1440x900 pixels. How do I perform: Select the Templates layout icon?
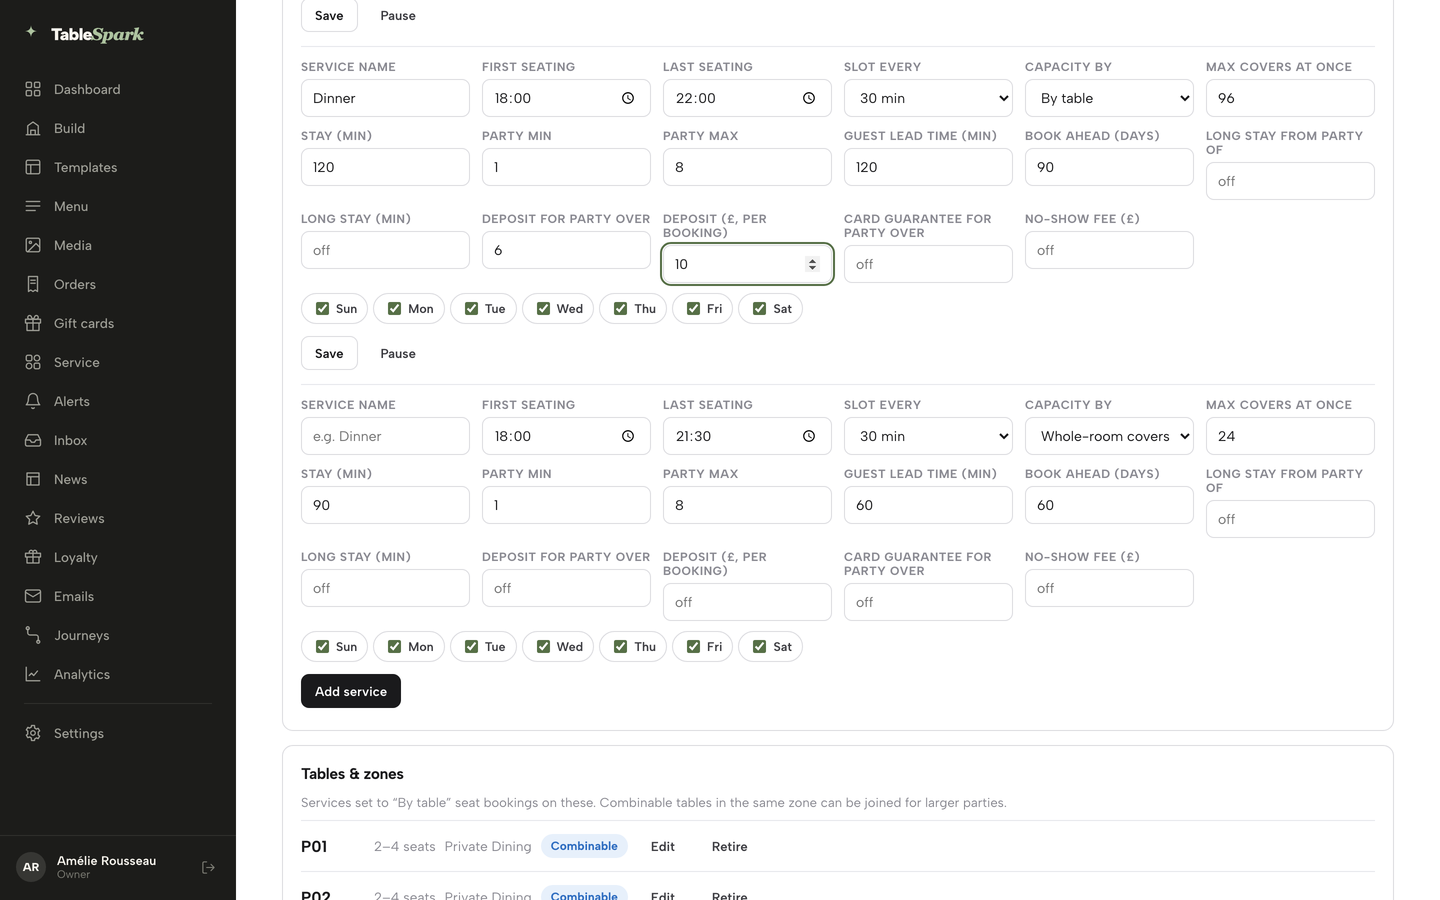click(33, 167)
